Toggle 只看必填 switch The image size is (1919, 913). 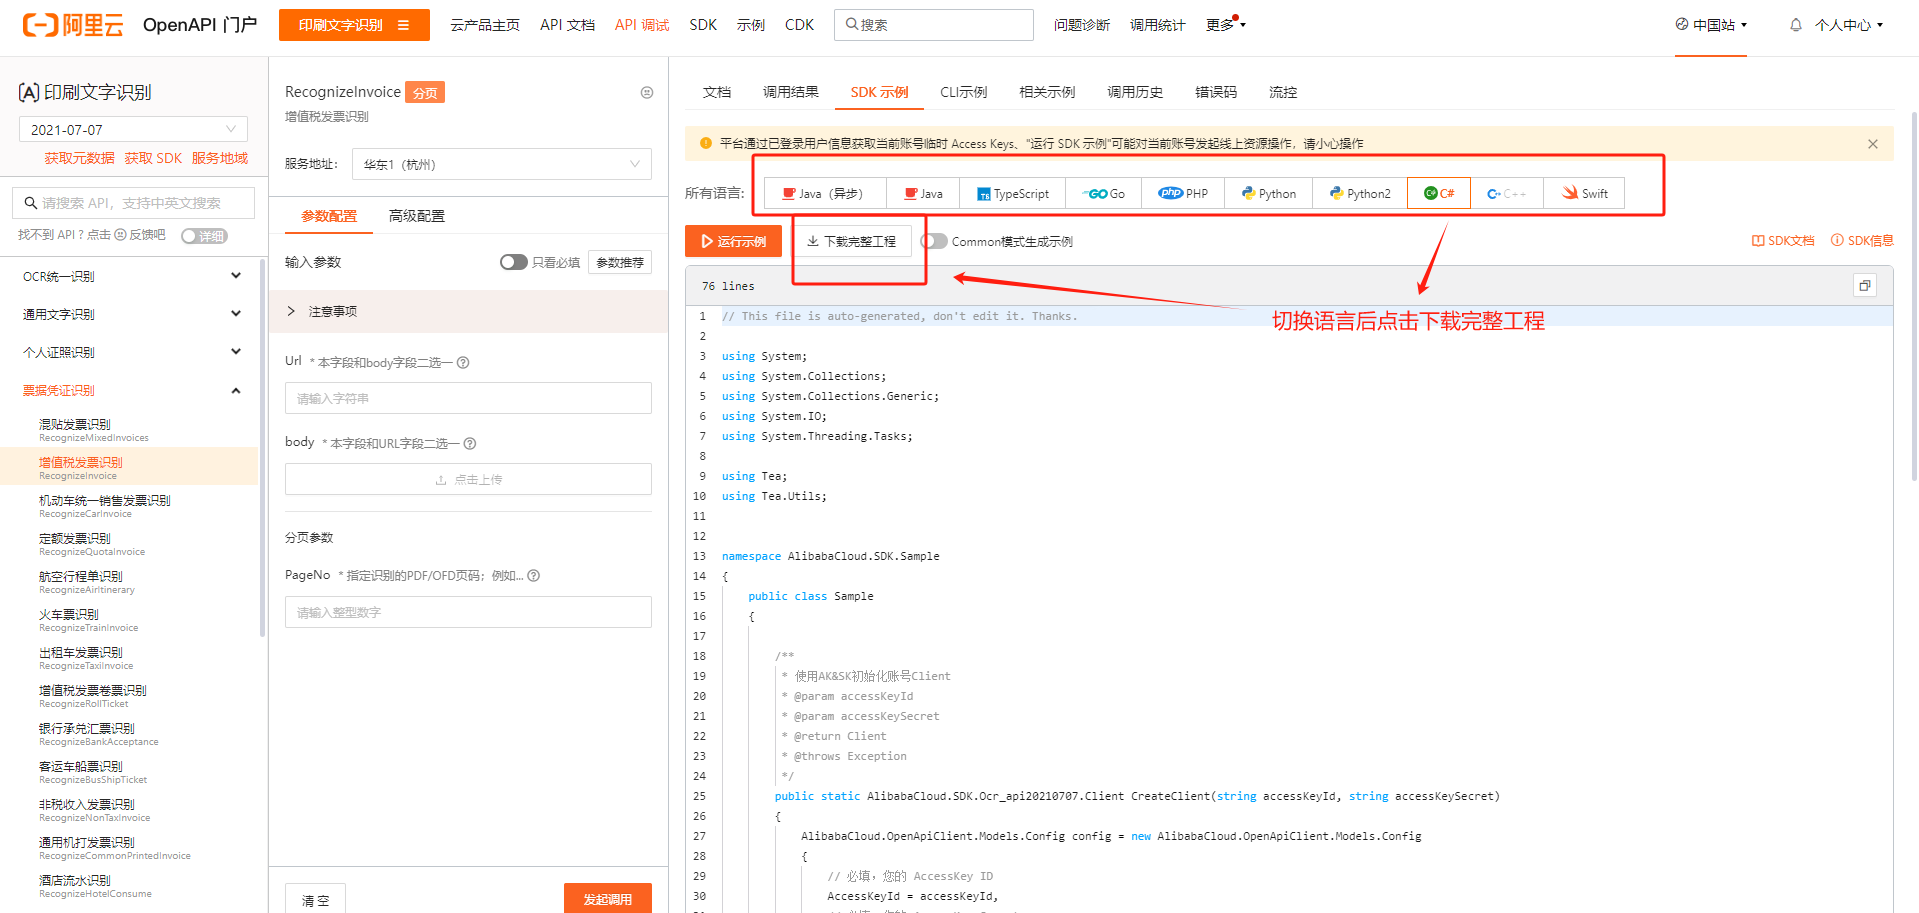click(x=514, y=262)
